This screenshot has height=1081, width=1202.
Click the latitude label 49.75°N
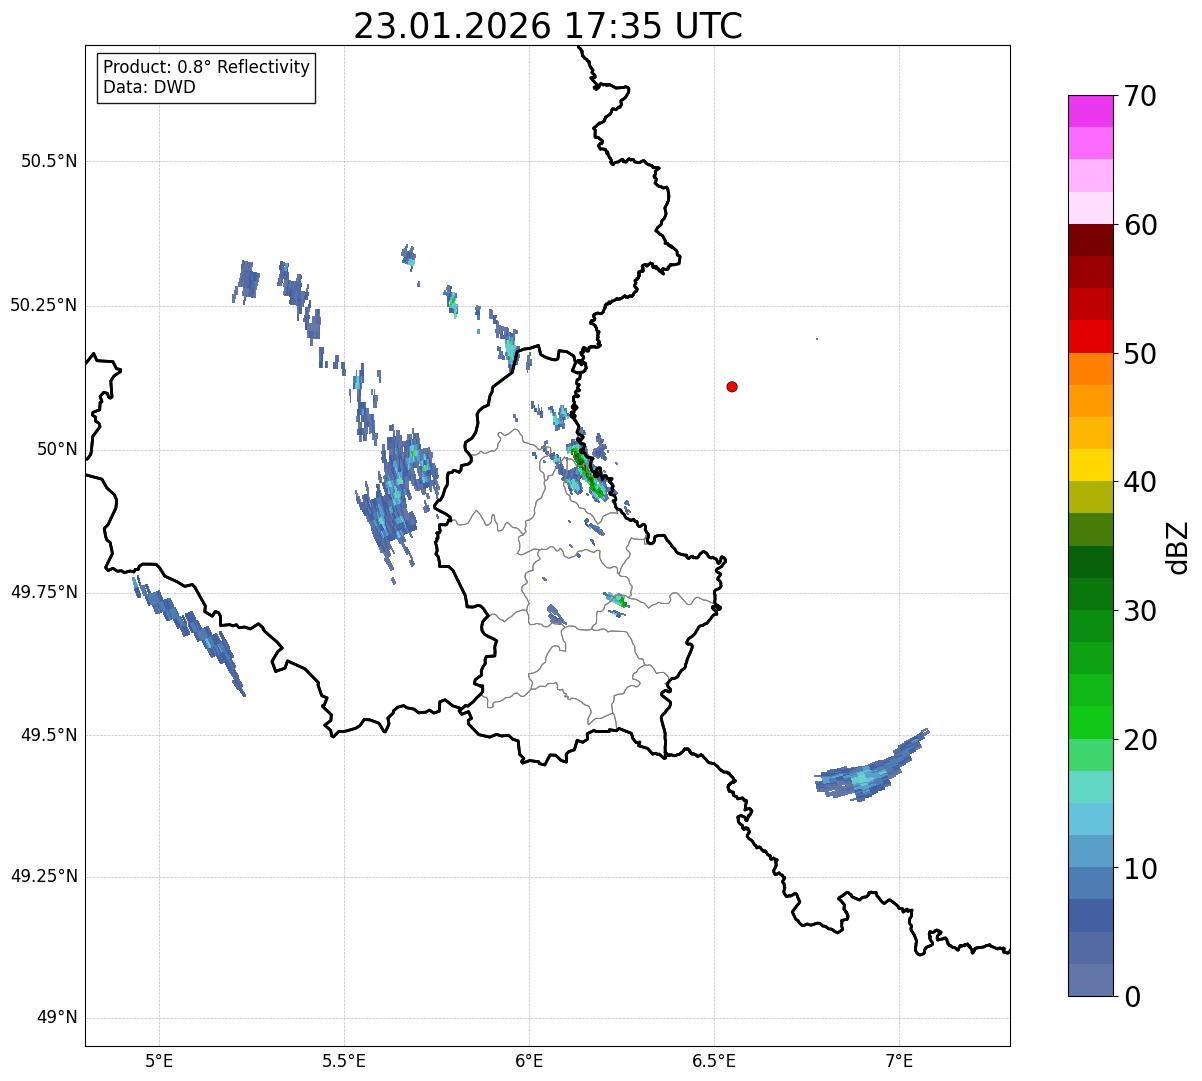[x=44, y=592]
